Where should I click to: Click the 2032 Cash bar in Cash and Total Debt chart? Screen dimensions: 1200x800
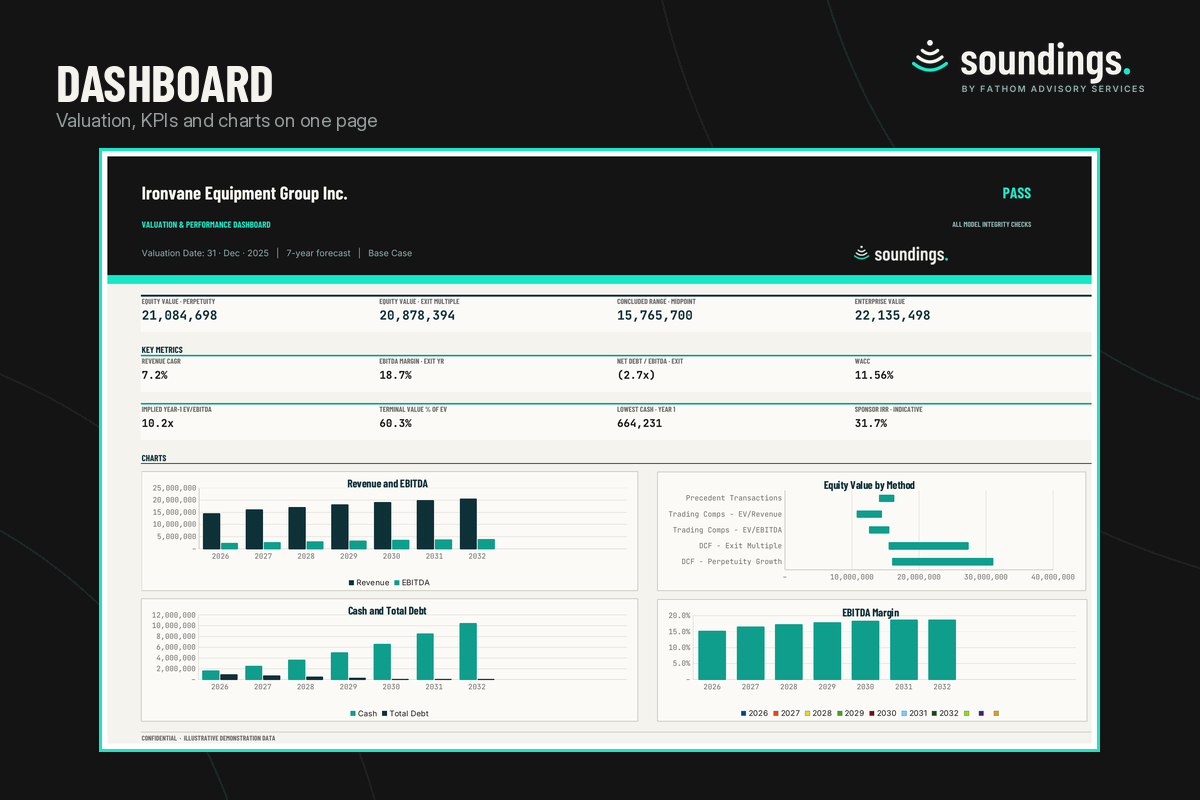click(468, 651)
